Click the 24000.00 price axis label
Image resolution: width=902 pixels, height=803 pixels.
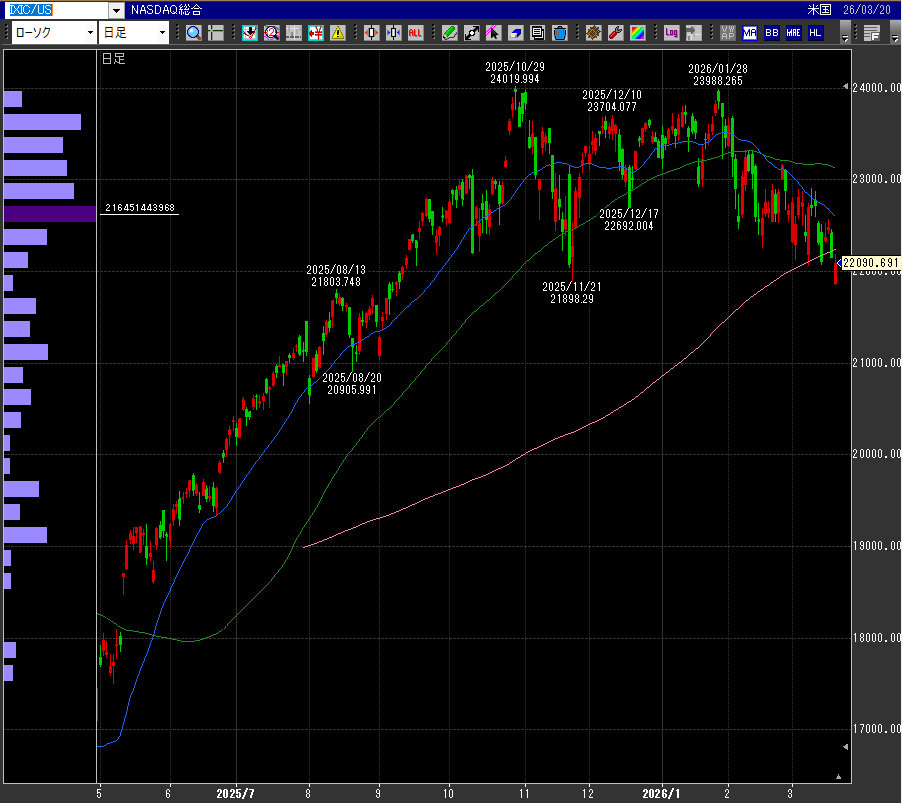tap(877, 87)
